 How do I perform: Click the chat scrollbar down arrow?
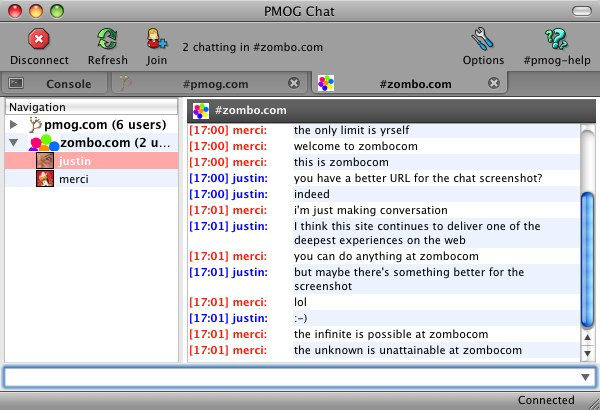point(587,353)
